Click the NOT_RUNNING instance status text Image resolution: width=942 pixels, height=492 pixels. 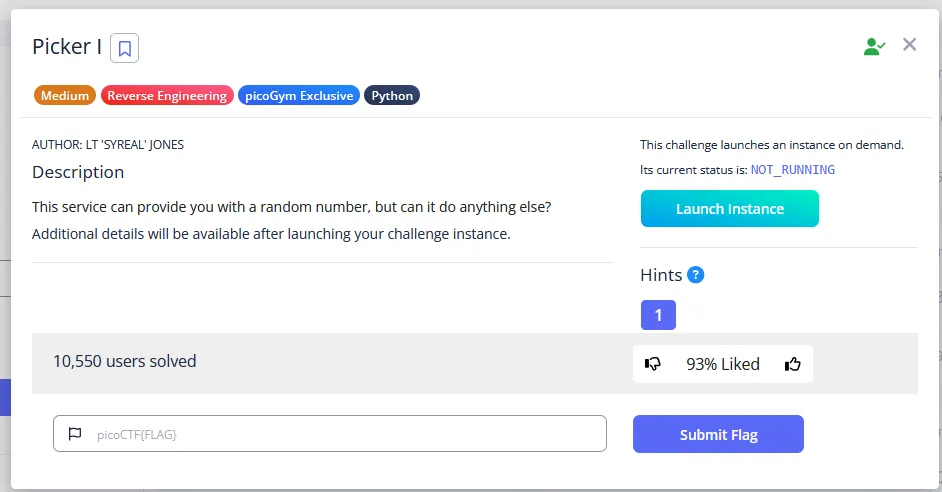pyautogui.click(x=793, y=170)
